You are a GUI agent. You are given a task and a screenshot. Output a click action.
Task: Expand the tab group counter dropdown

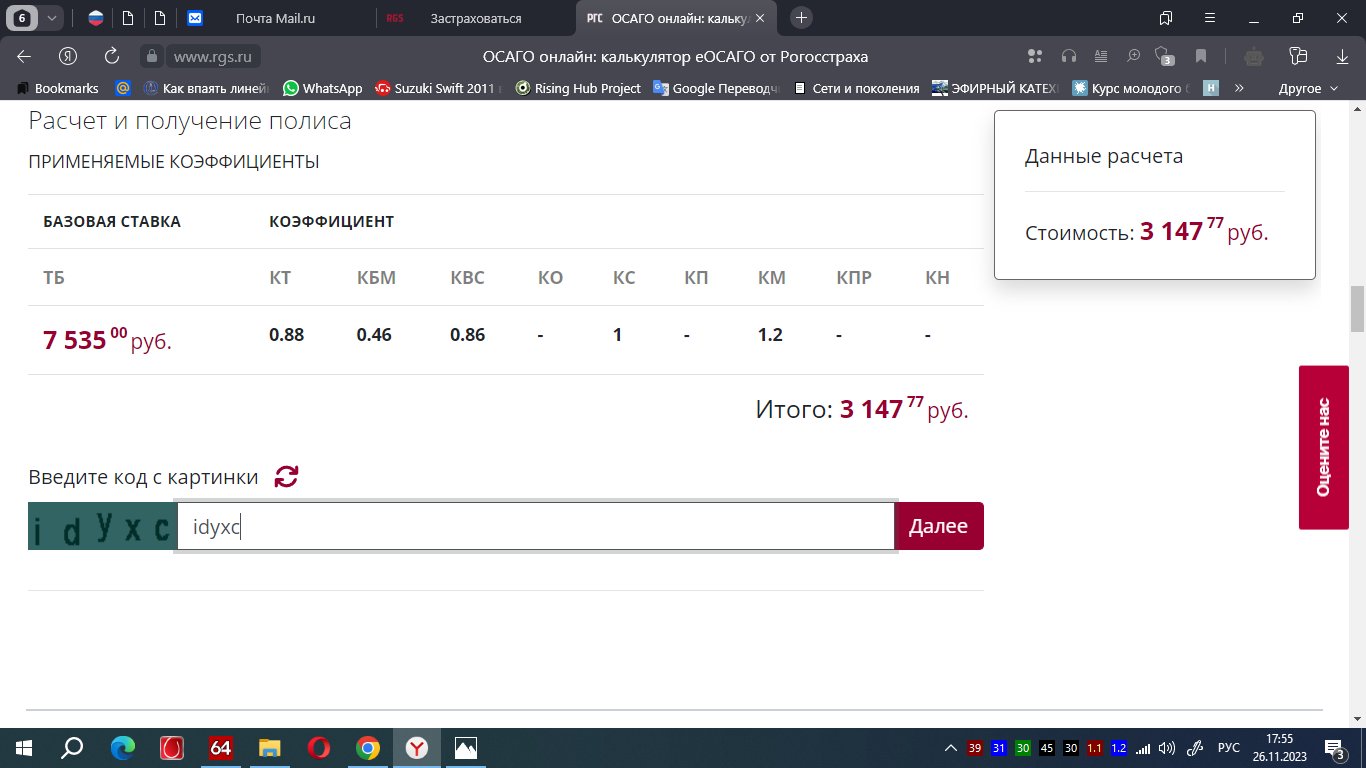pos(52,18)
